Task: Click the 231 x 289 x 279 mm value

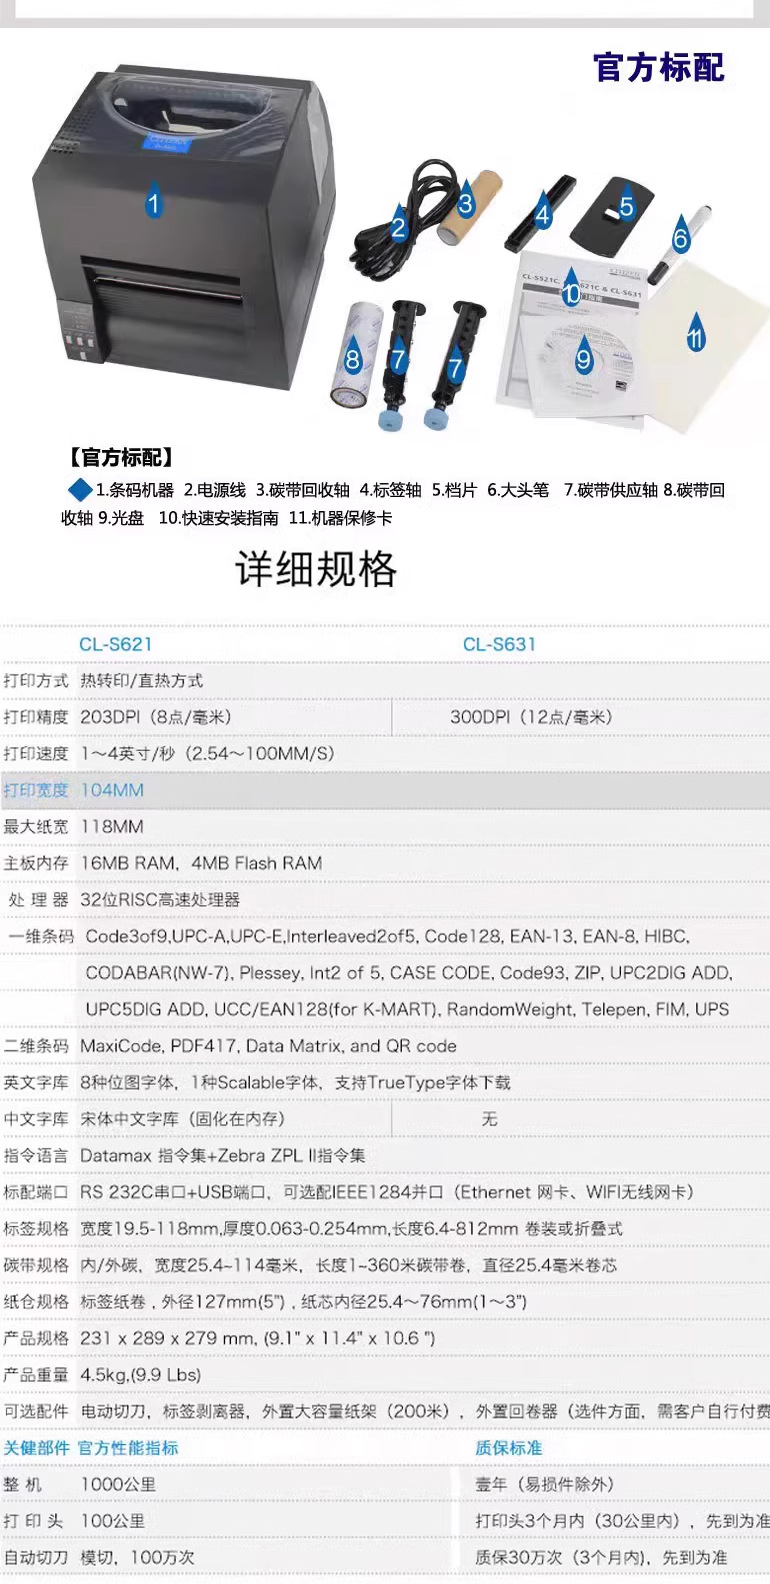Action: 258,1338
